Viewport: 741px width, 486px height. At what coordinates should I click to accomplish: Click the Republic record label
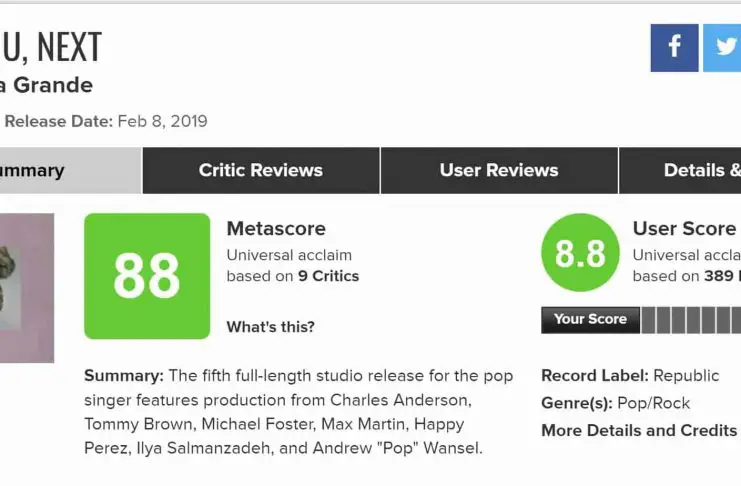point(686,376)
